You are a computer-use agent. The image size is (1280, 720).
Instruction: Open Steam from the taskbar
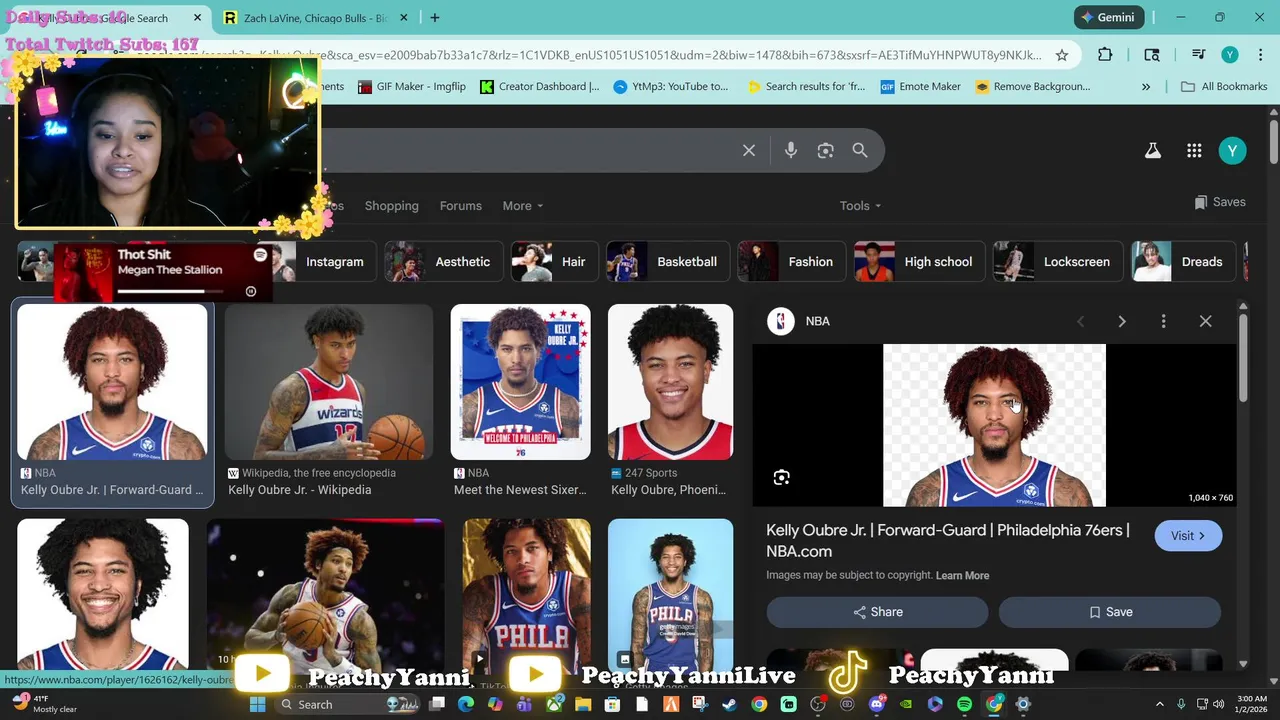(x=730, y=704)
